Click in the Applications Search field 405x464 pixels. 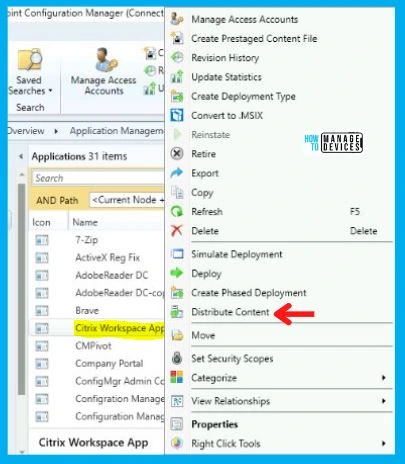tap(99, 178)
